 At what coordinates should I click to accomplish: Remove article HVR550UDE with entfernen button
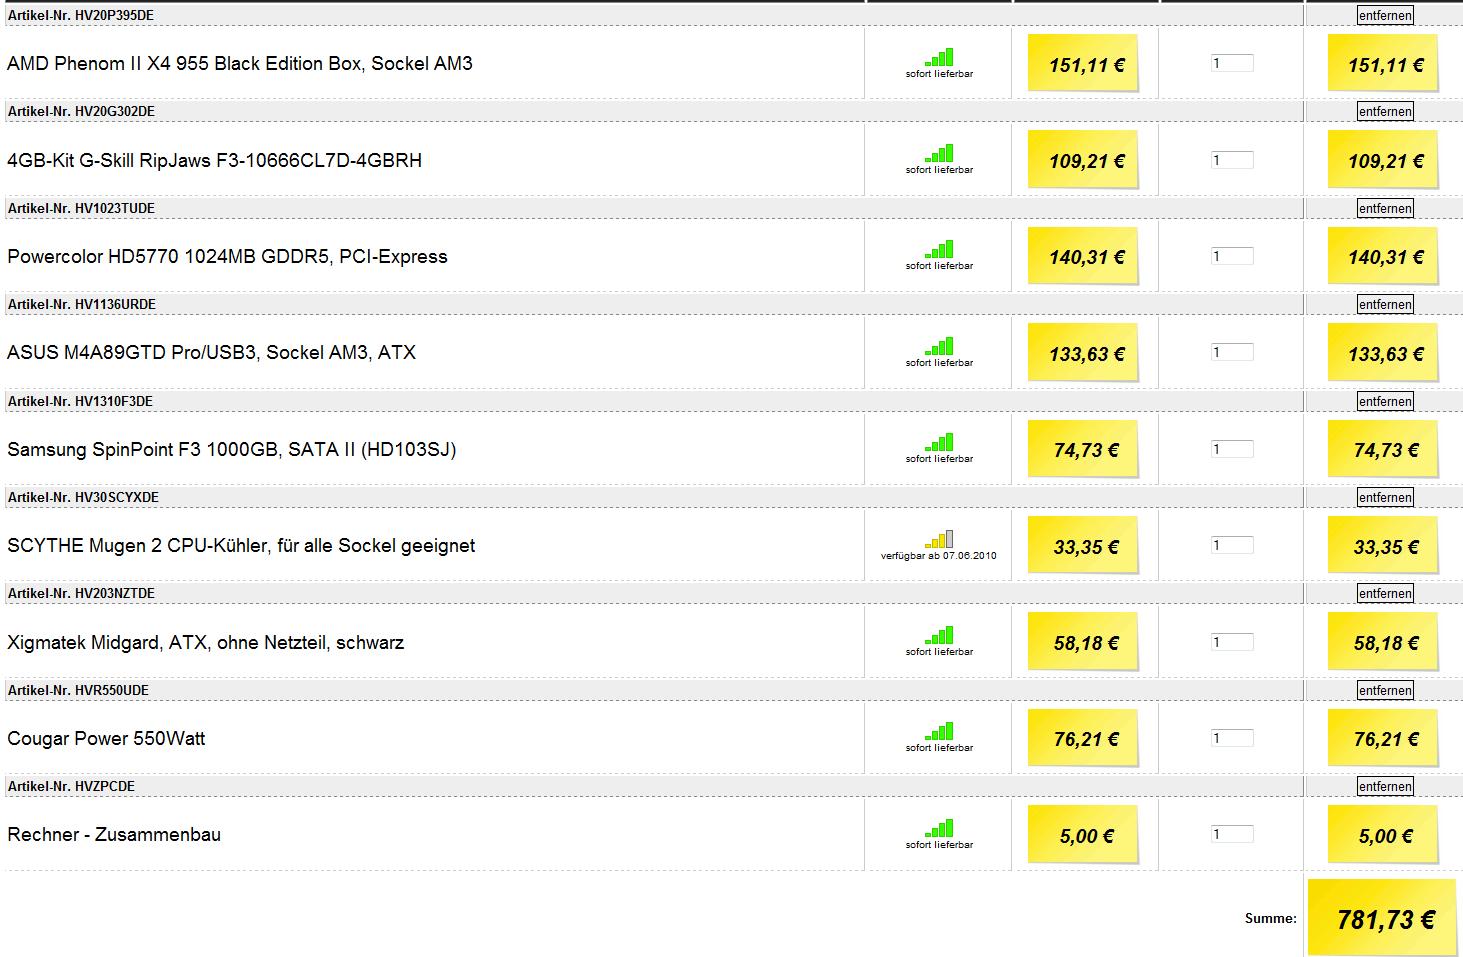pyautogui.click(x=1385, y=690)
